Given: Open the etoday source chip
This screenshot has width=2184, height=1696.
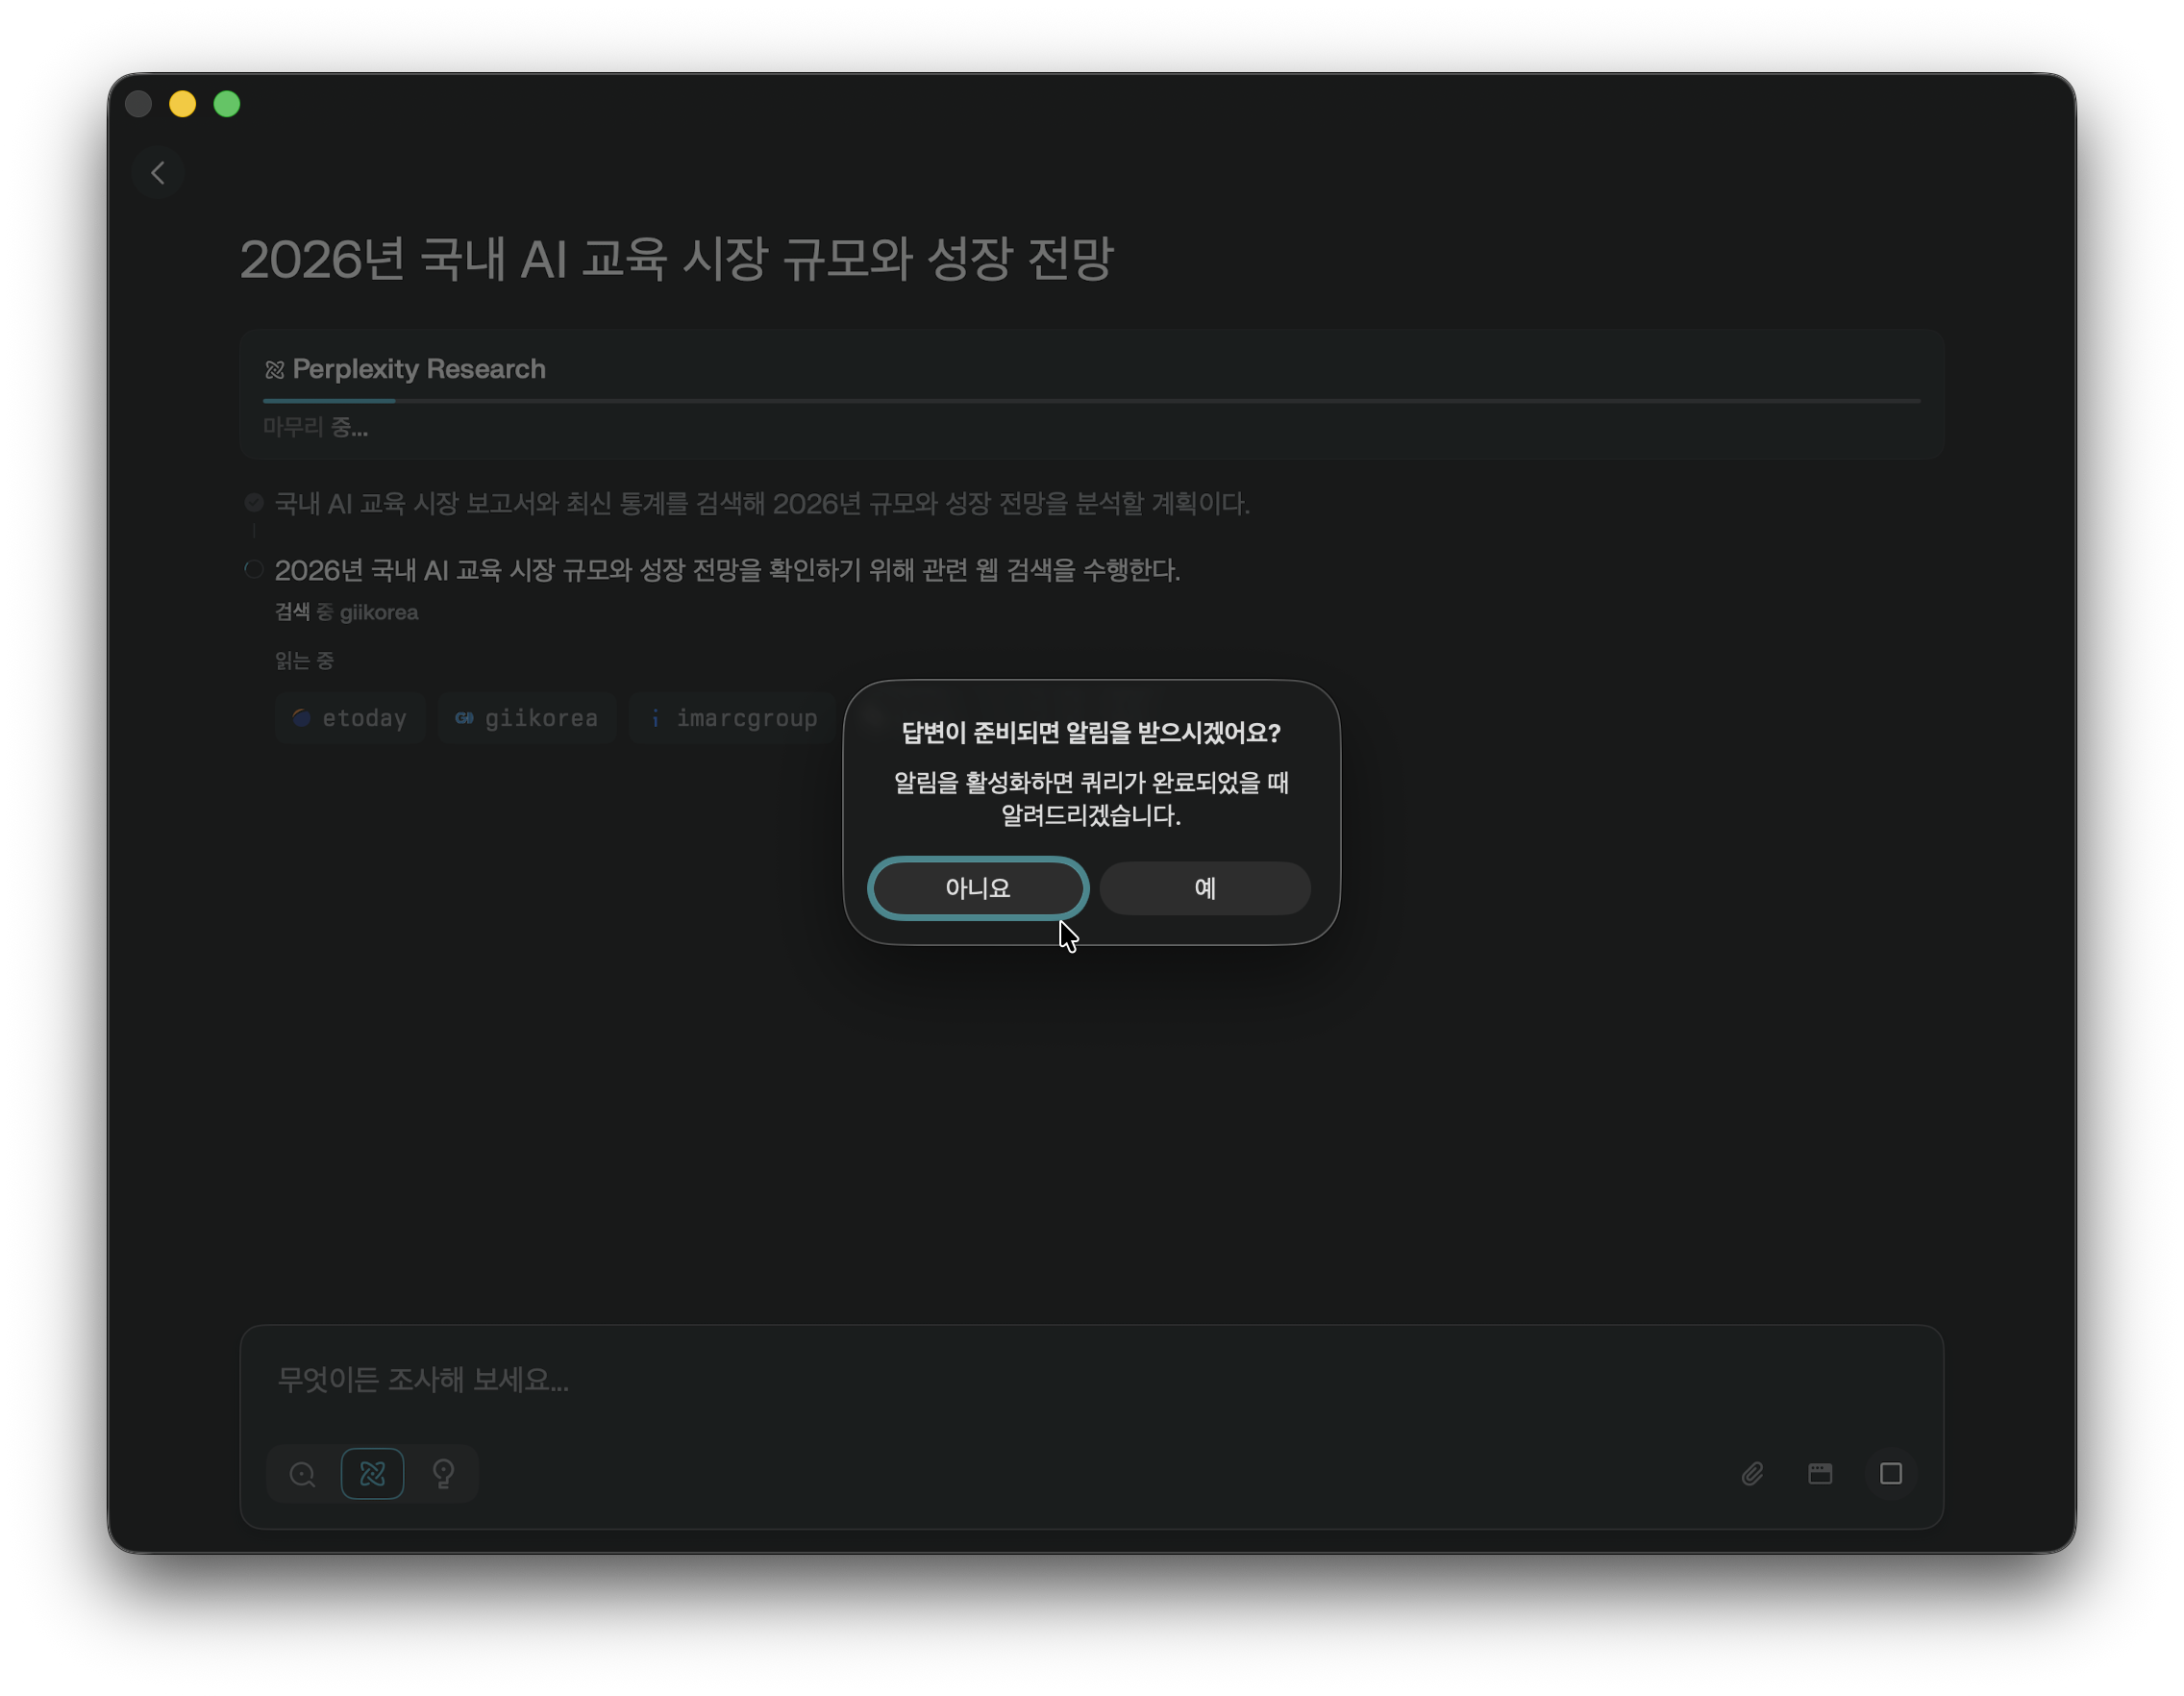Looking at the screenshot, I should (350, 718).
